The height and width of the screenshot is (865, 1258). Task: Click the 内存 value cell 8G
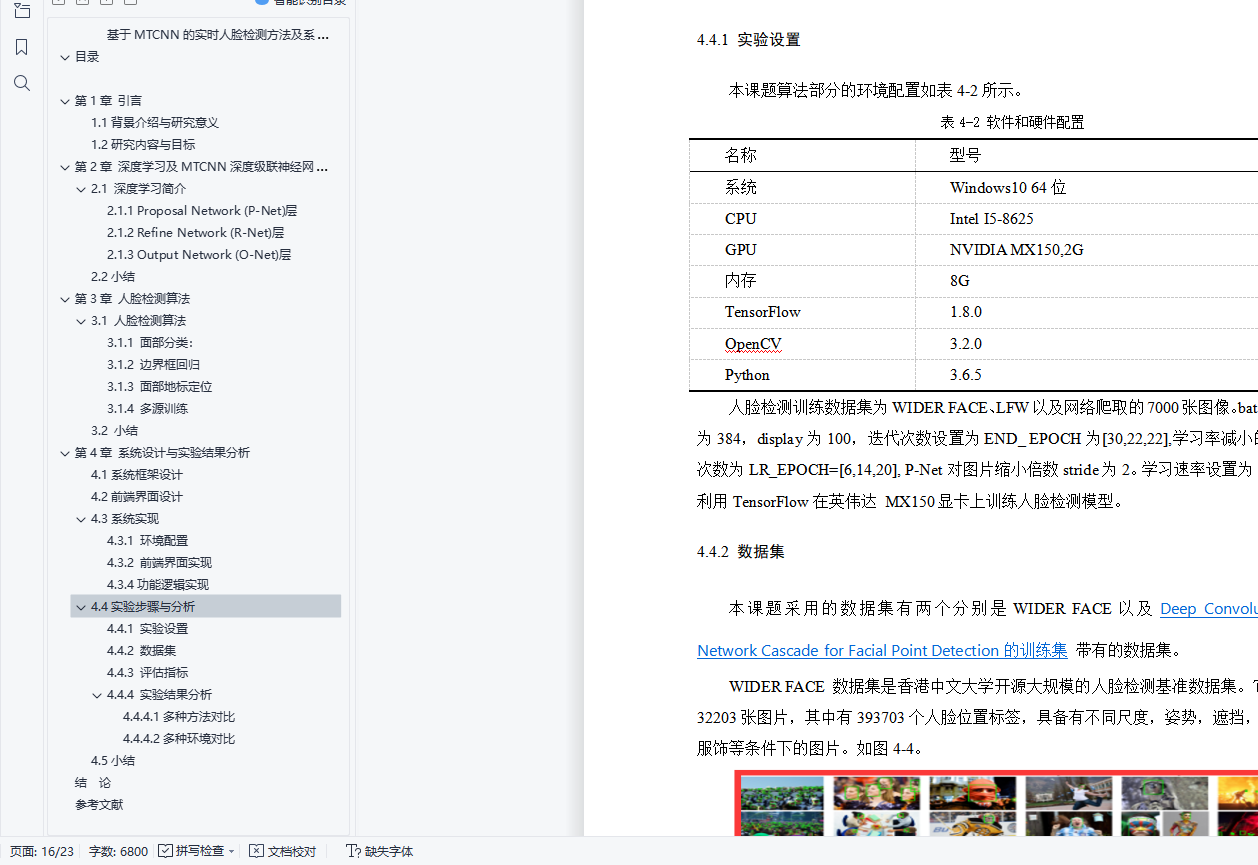(x=960, y=281)
